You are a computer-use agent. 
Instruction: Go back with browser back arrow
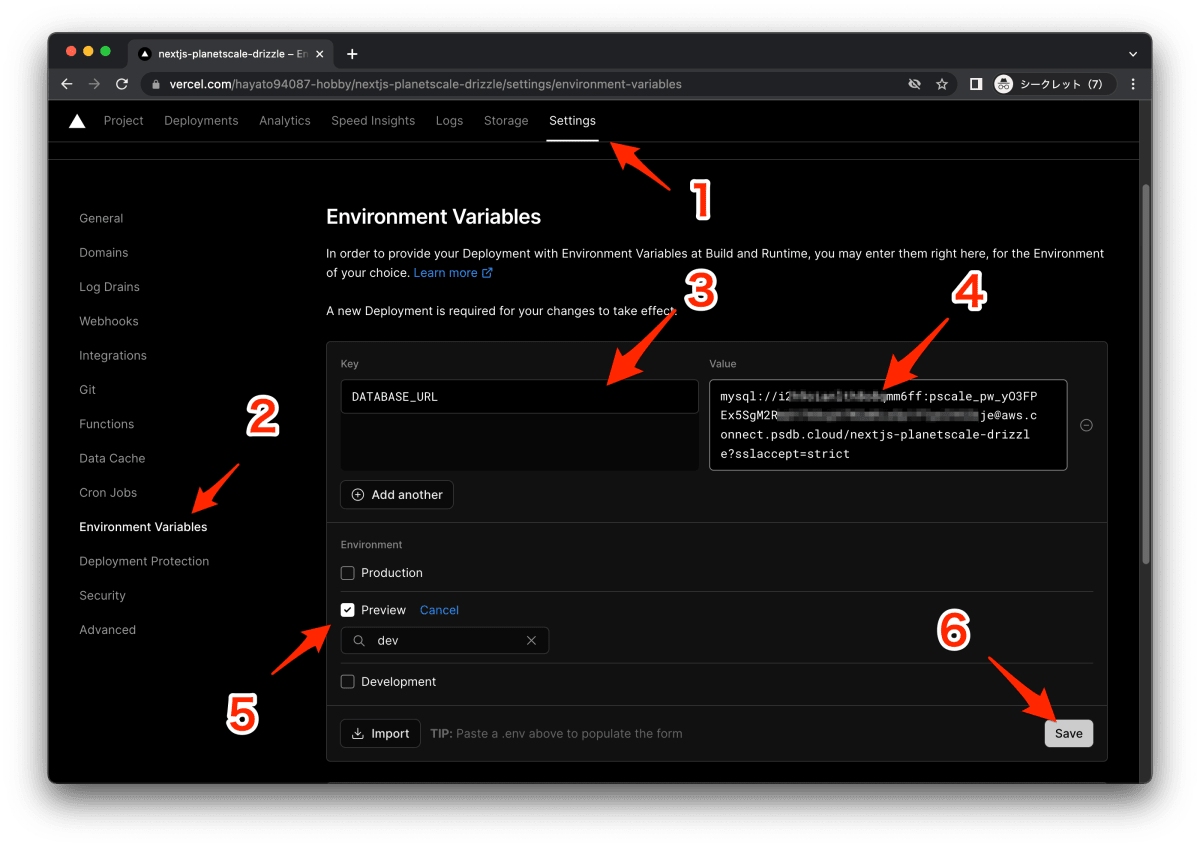67,84
